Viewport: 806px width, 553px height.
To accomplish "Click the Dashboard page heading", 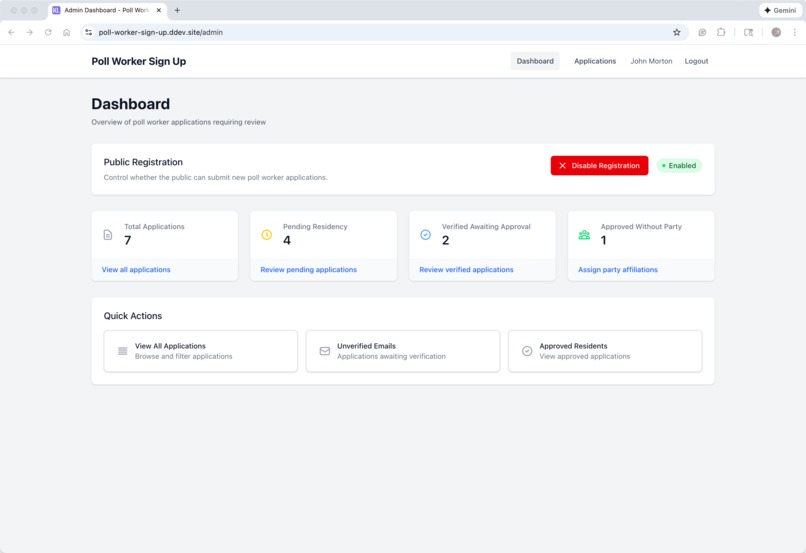I will point(131,104).
